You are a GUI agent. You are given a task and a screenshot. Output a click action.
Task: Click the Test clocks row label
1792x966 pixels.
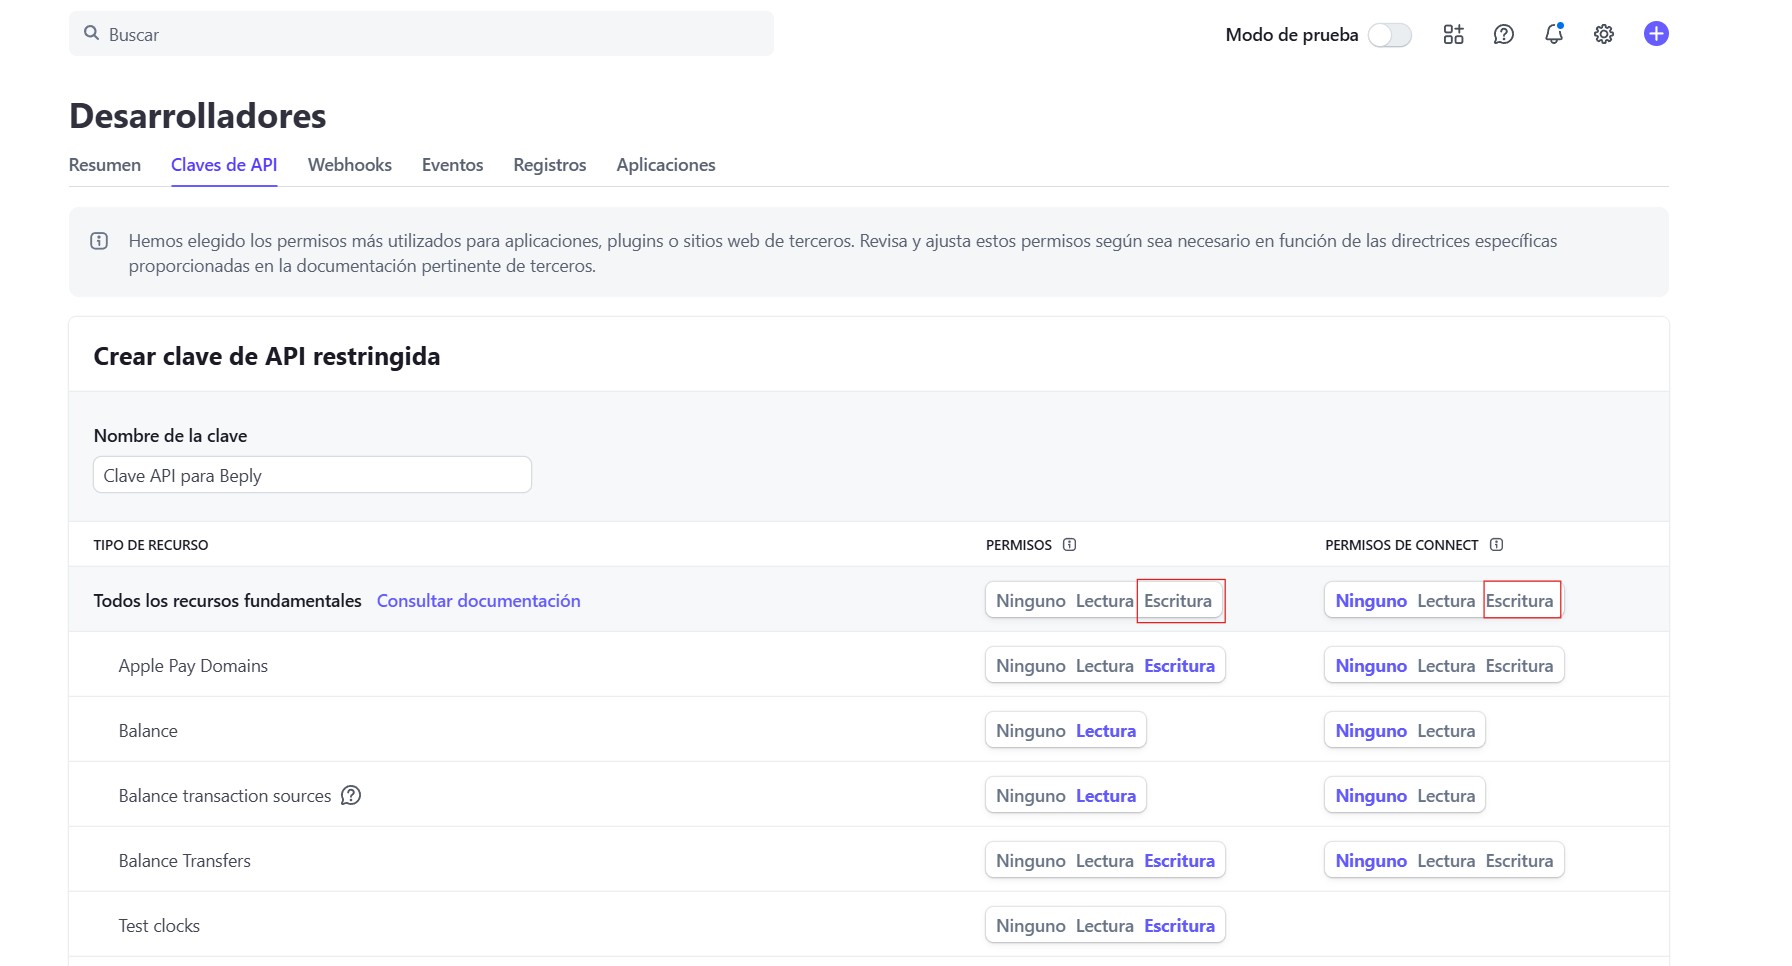point(159,926)
